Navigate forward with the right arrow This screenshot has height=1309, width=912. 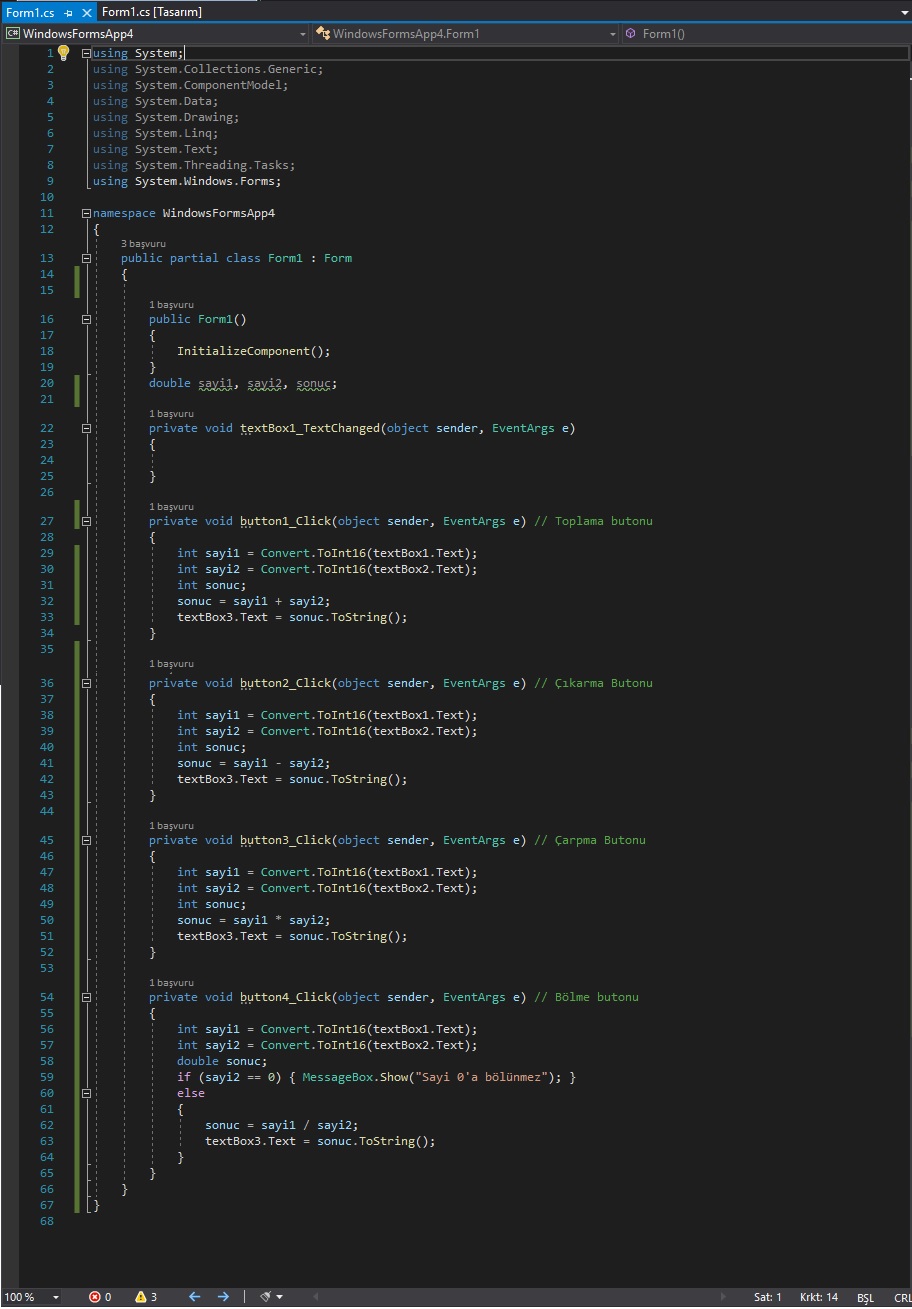coord(223,1297)
